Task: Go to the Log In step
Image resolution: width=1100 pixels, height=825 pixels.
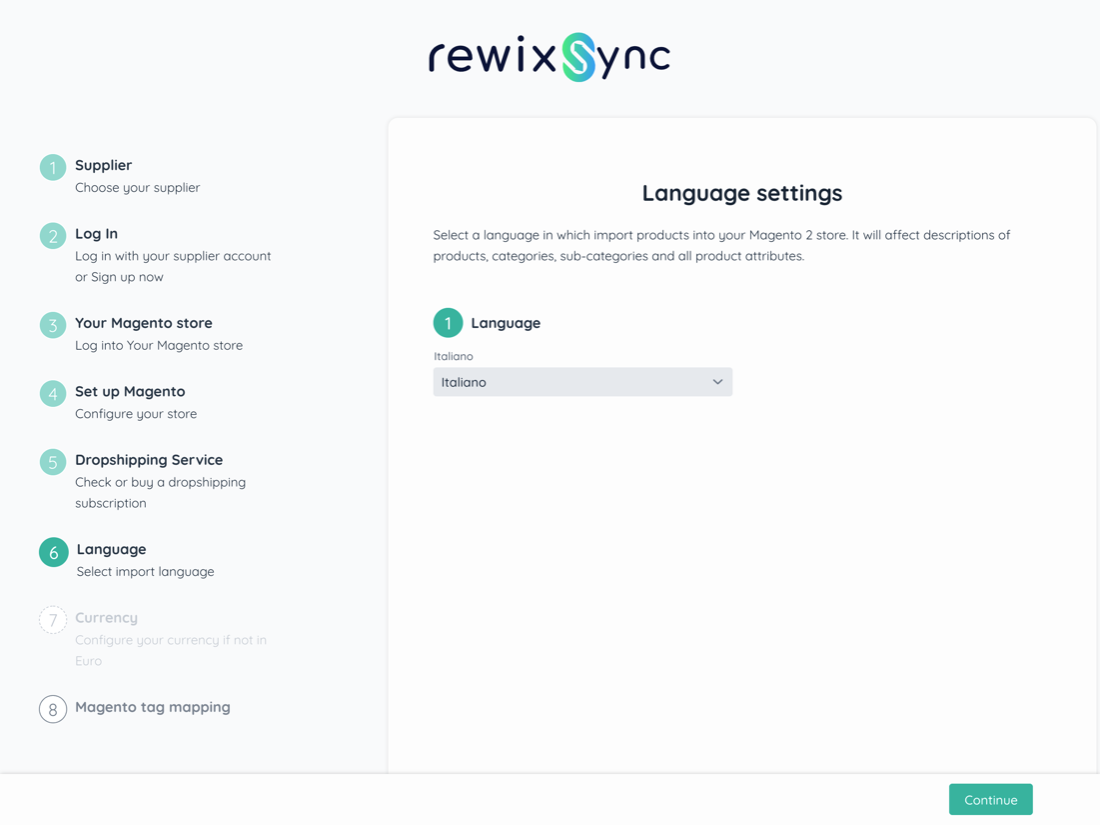Action: [x=96, y=233]
